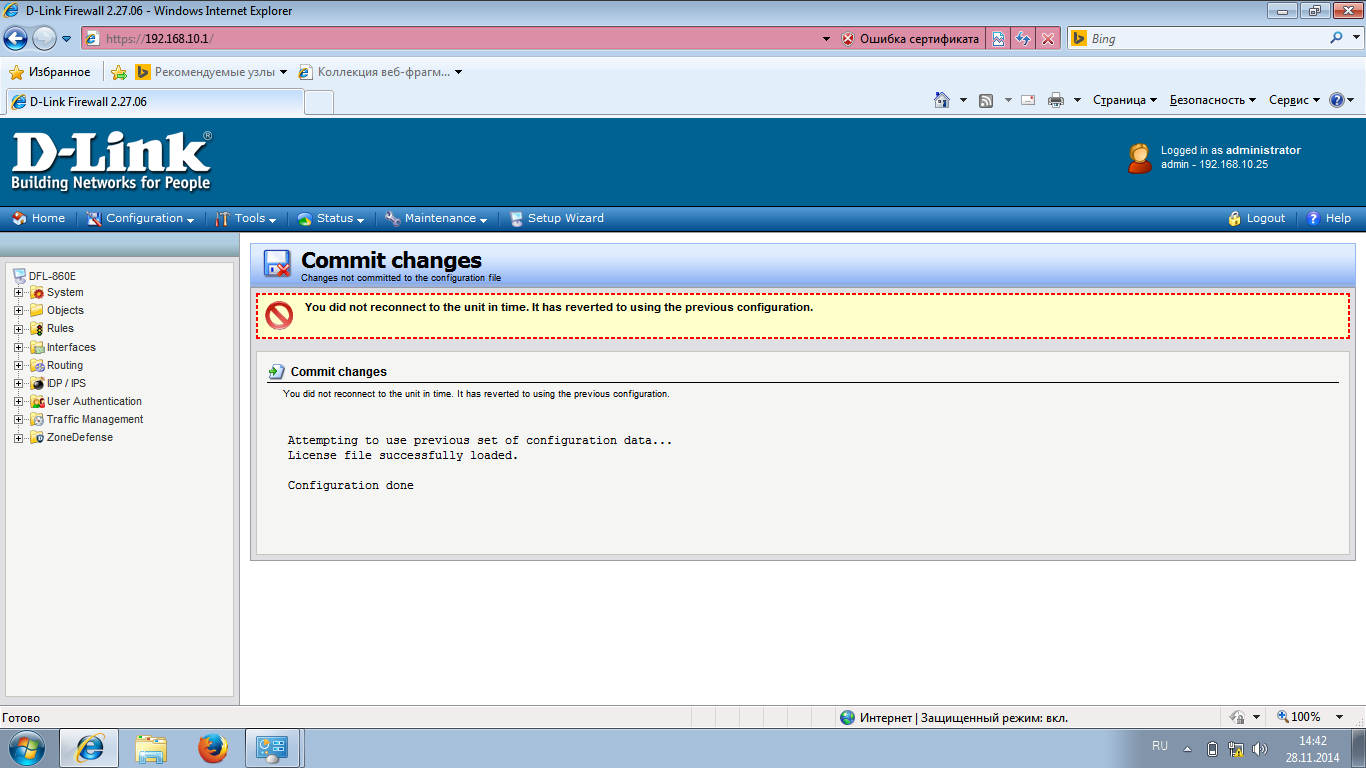Expand the Interfaces tree node
The height and width of the screenshot is (768, 1366).
click(x=18, y=348)
